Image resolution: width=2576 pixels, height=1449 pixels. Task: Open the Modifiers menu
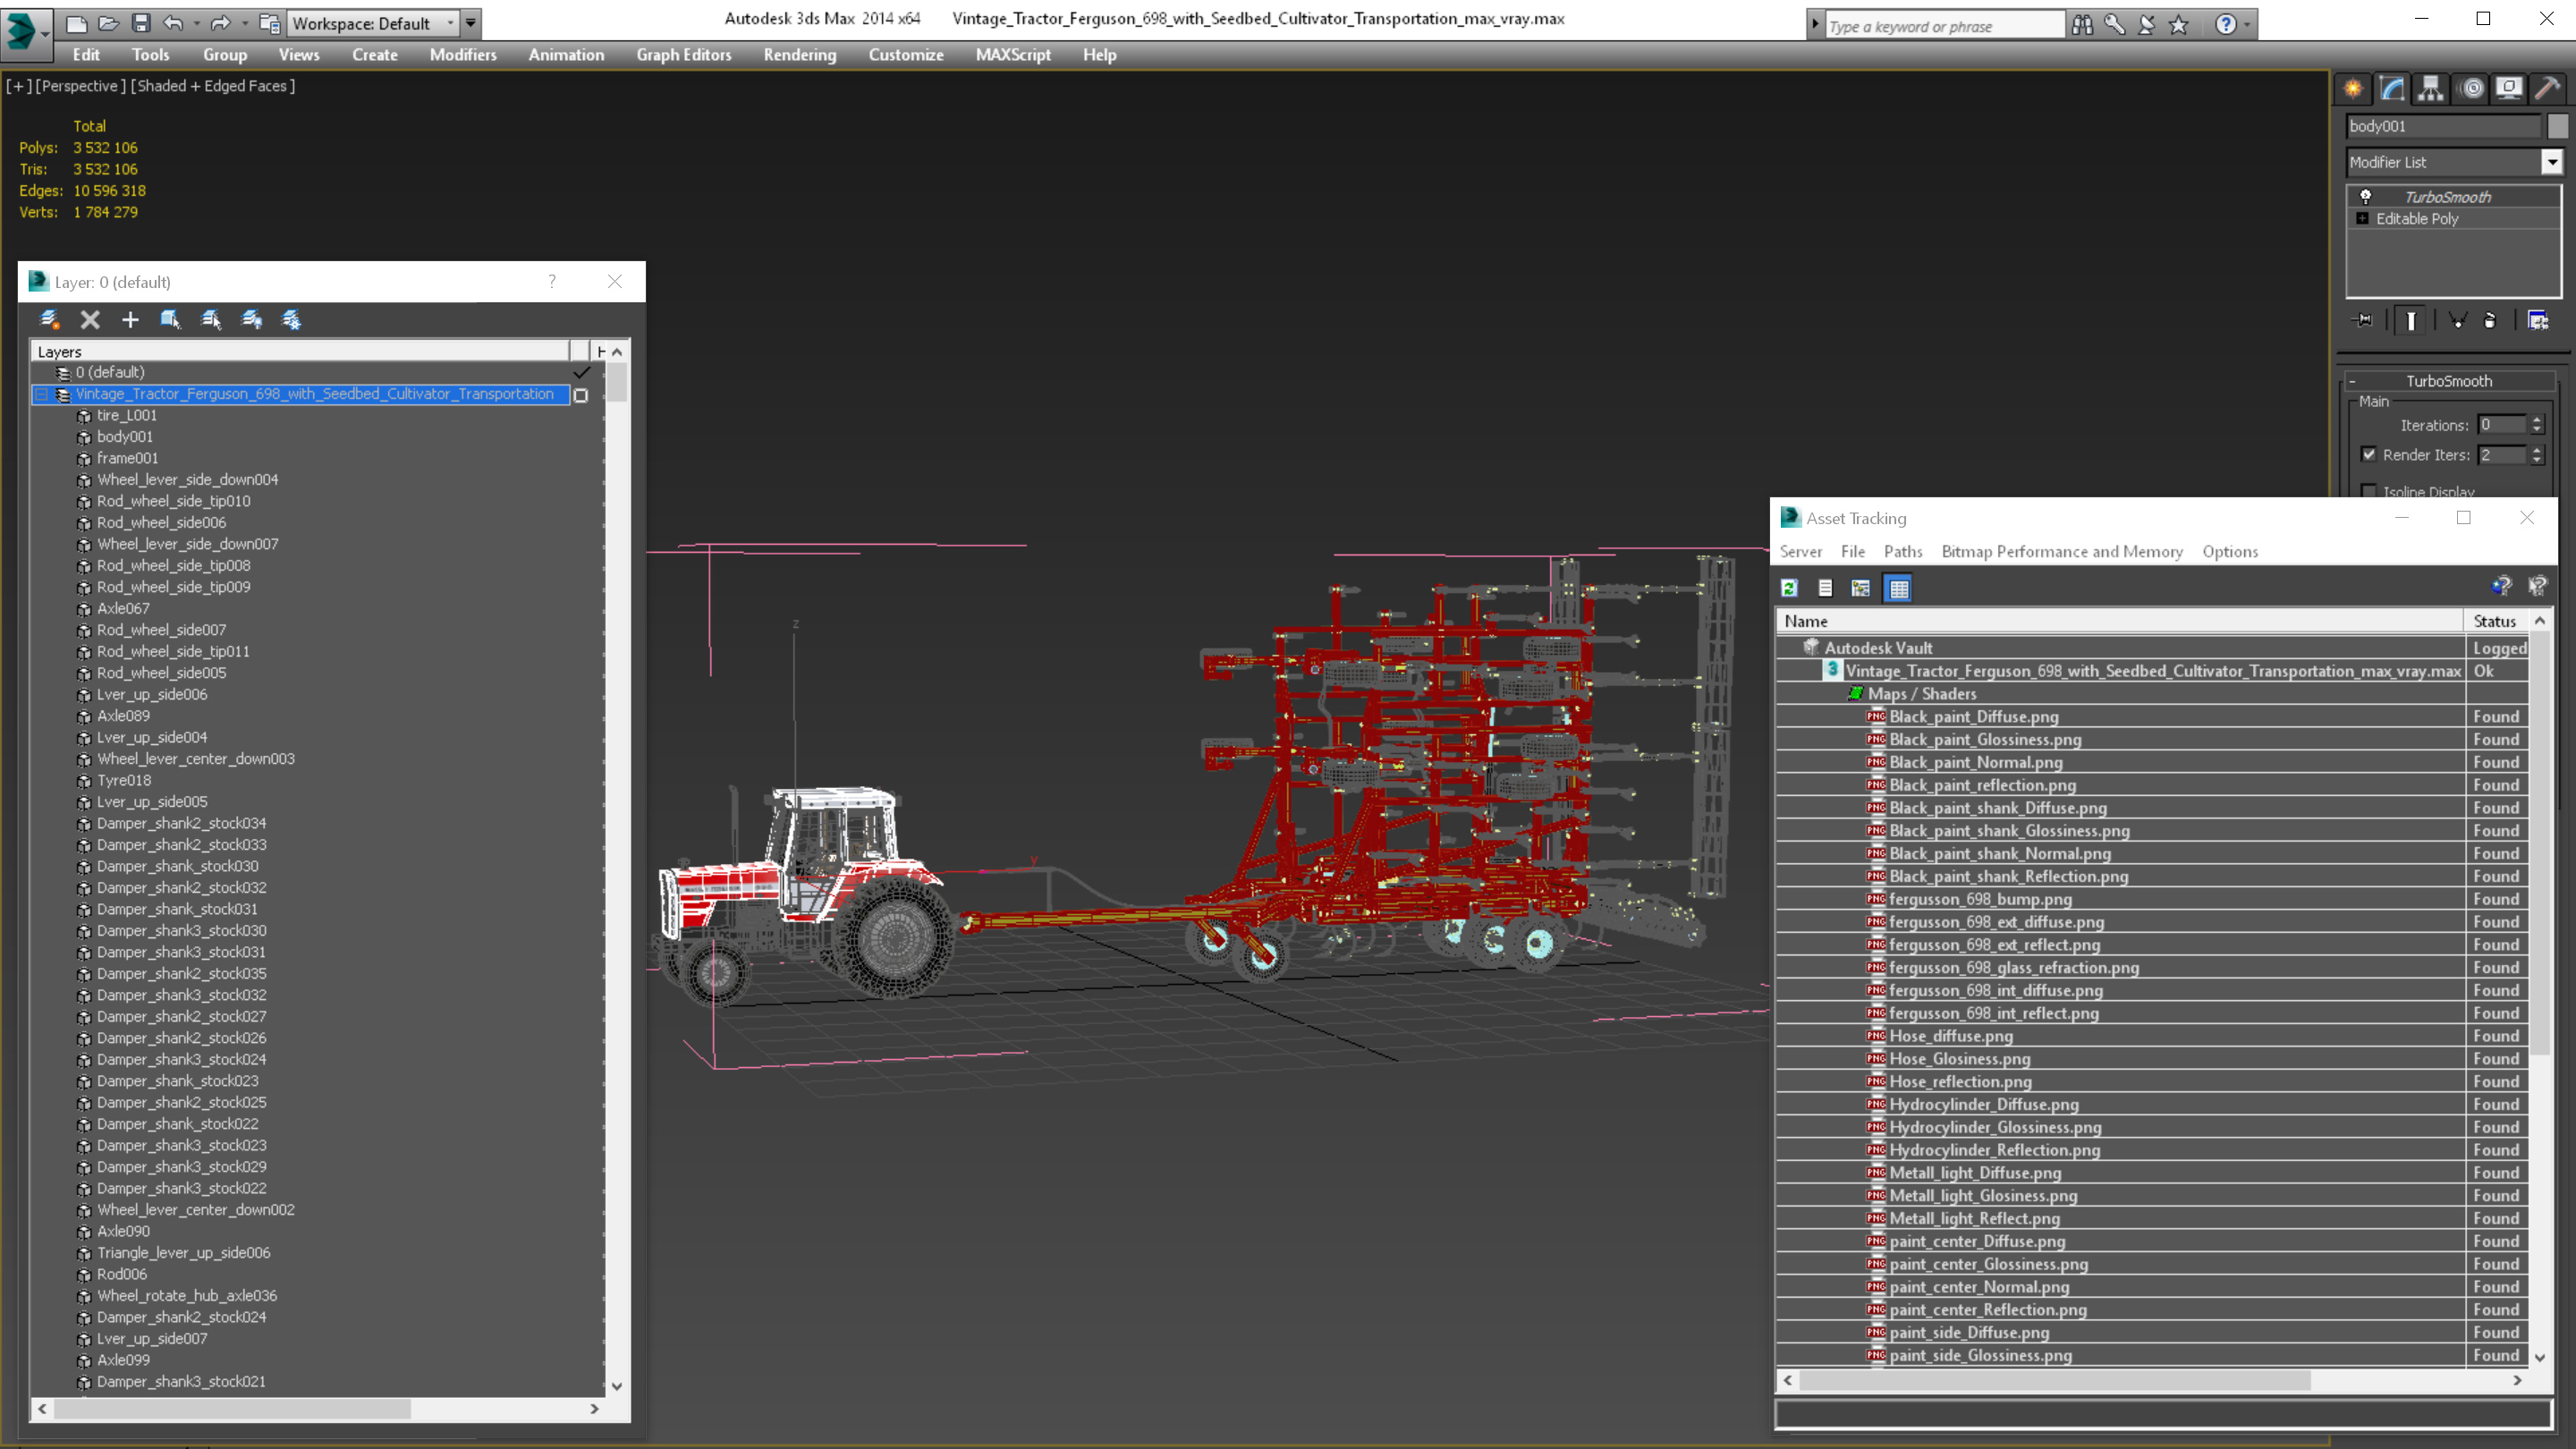click(463, 55)
